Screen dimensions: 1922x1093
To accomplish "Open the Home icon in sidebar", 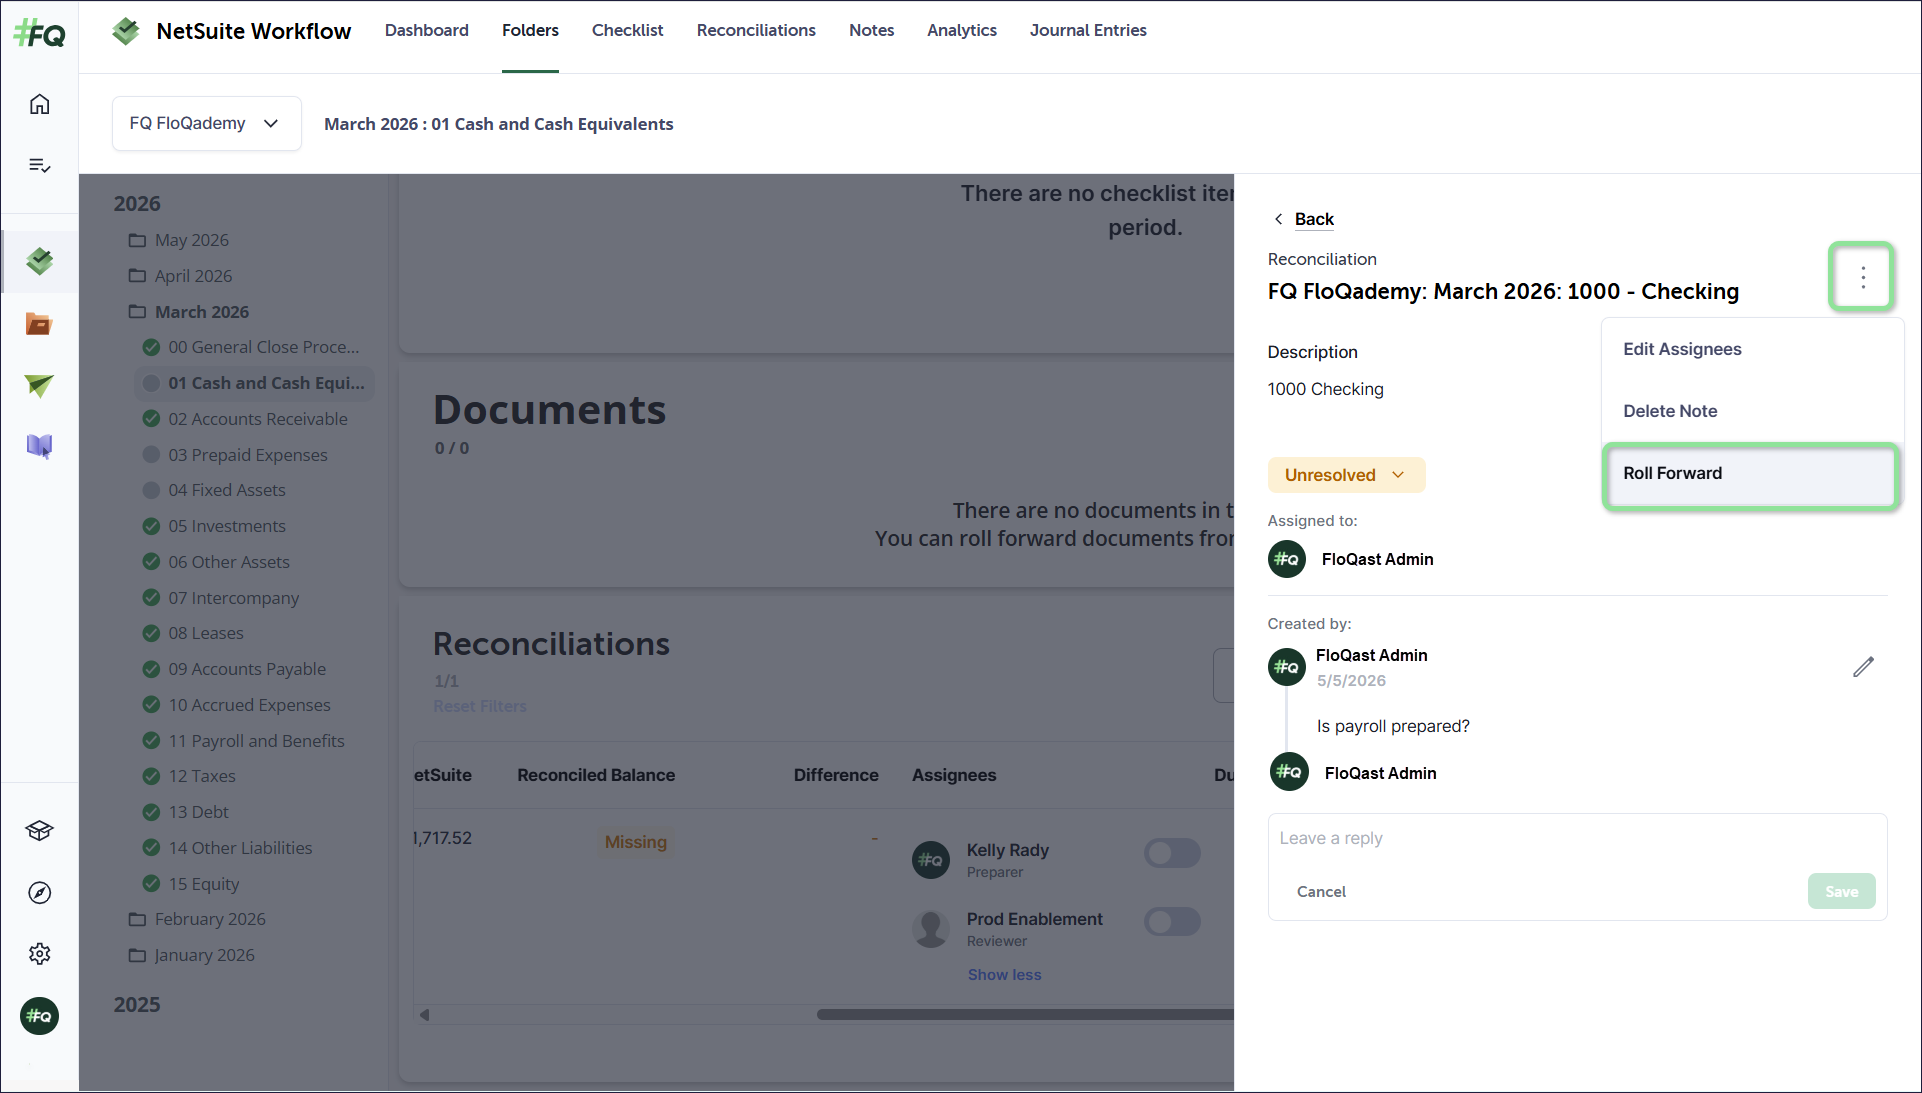I will [x=39, y=104].
